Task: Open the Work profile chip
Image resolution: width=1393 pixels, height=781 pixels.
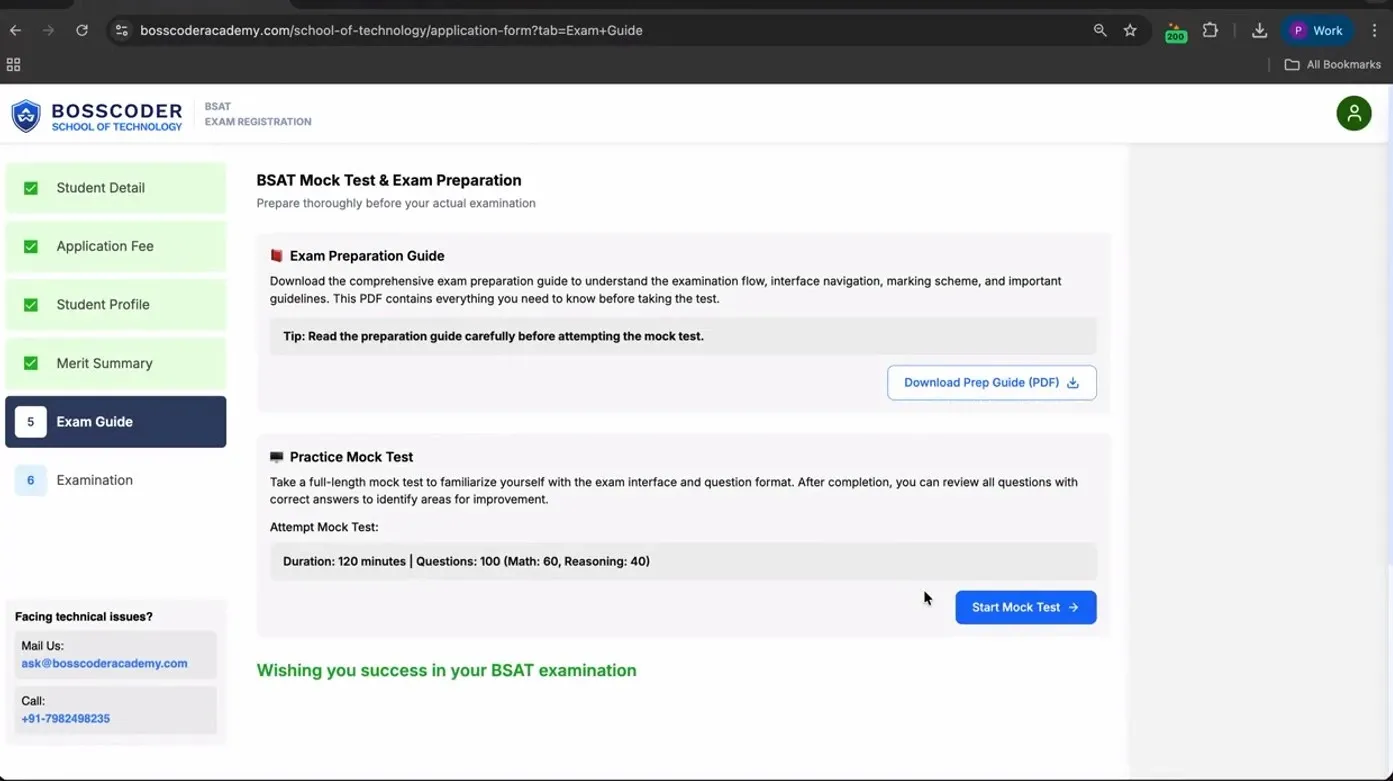Action: (1317, 30)
